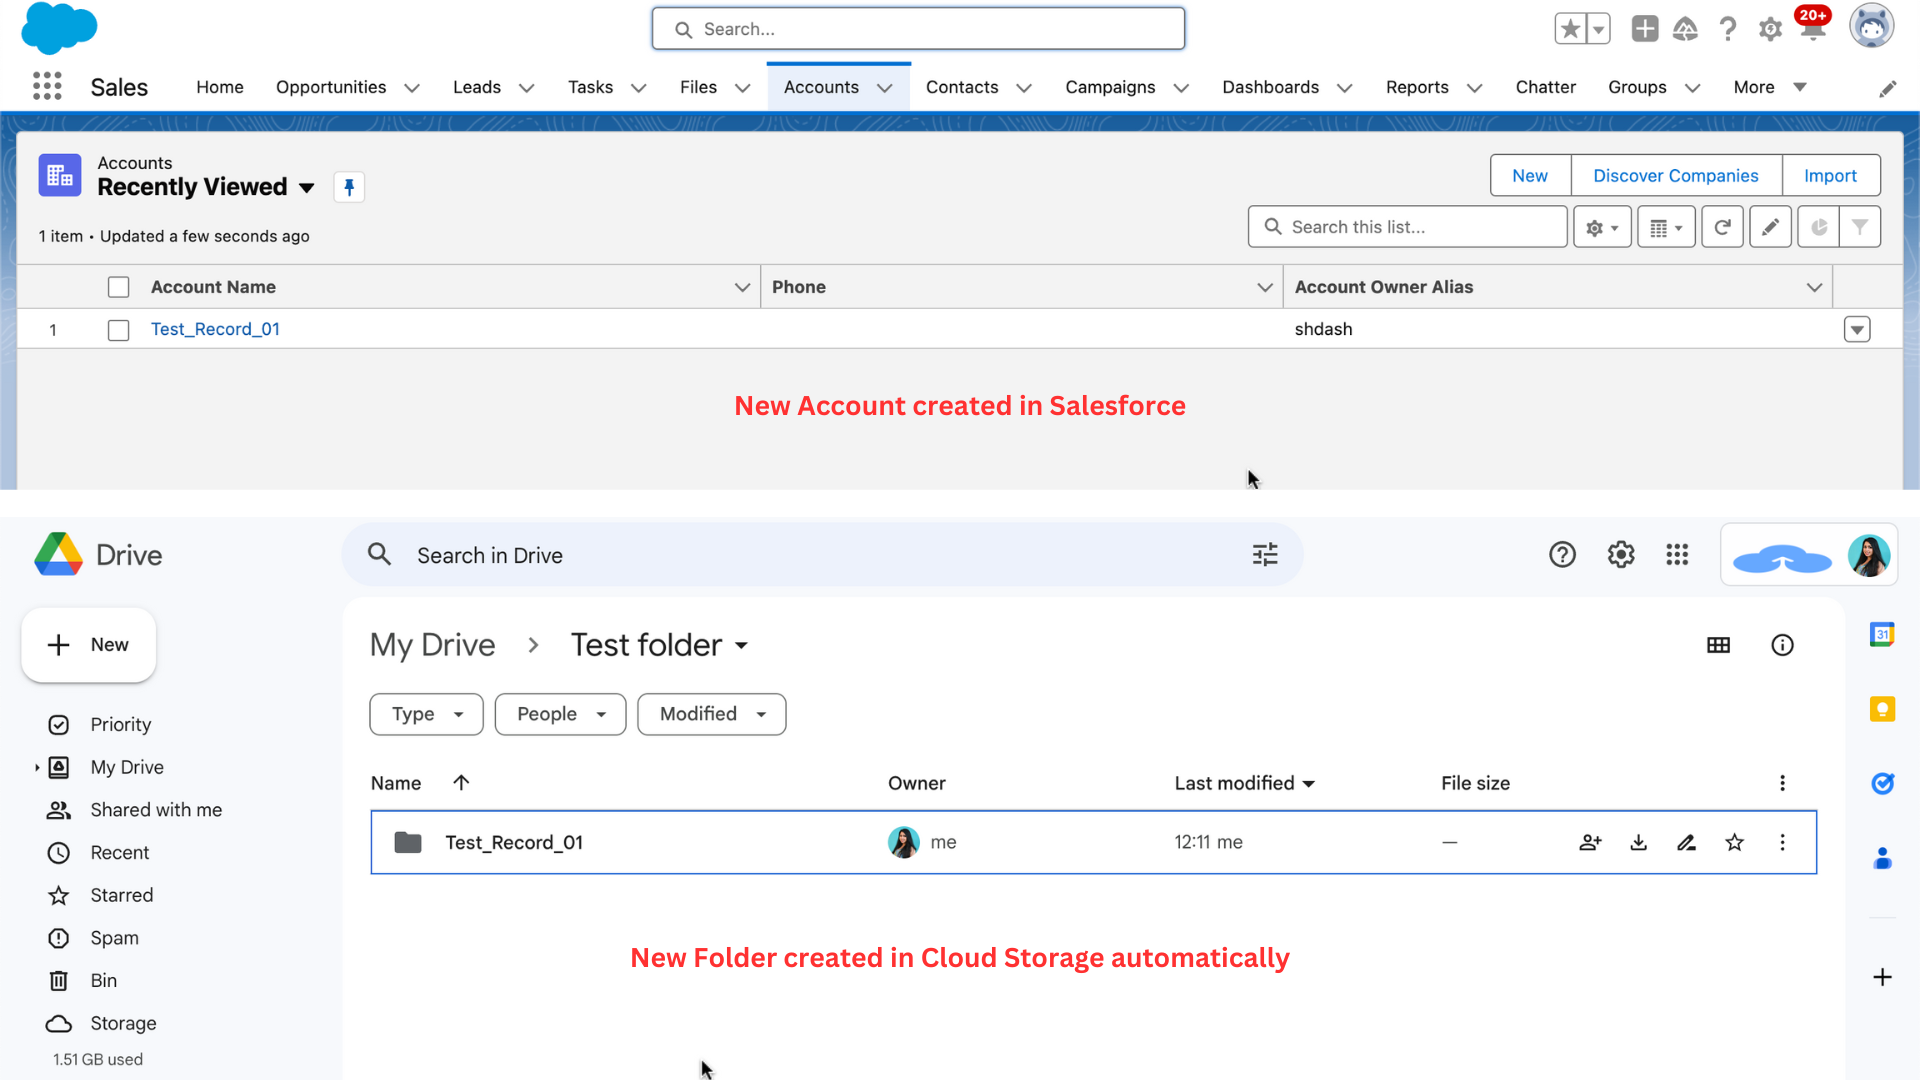
Task: Open the Recently Viewed list selector
Action: 306,187
